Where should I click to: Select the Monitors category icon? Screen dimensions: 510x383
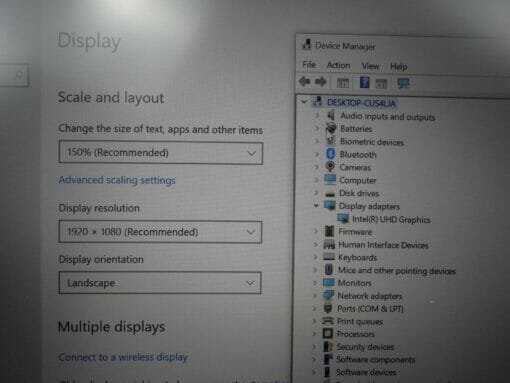pyautogui.click(x=328, y=283)
